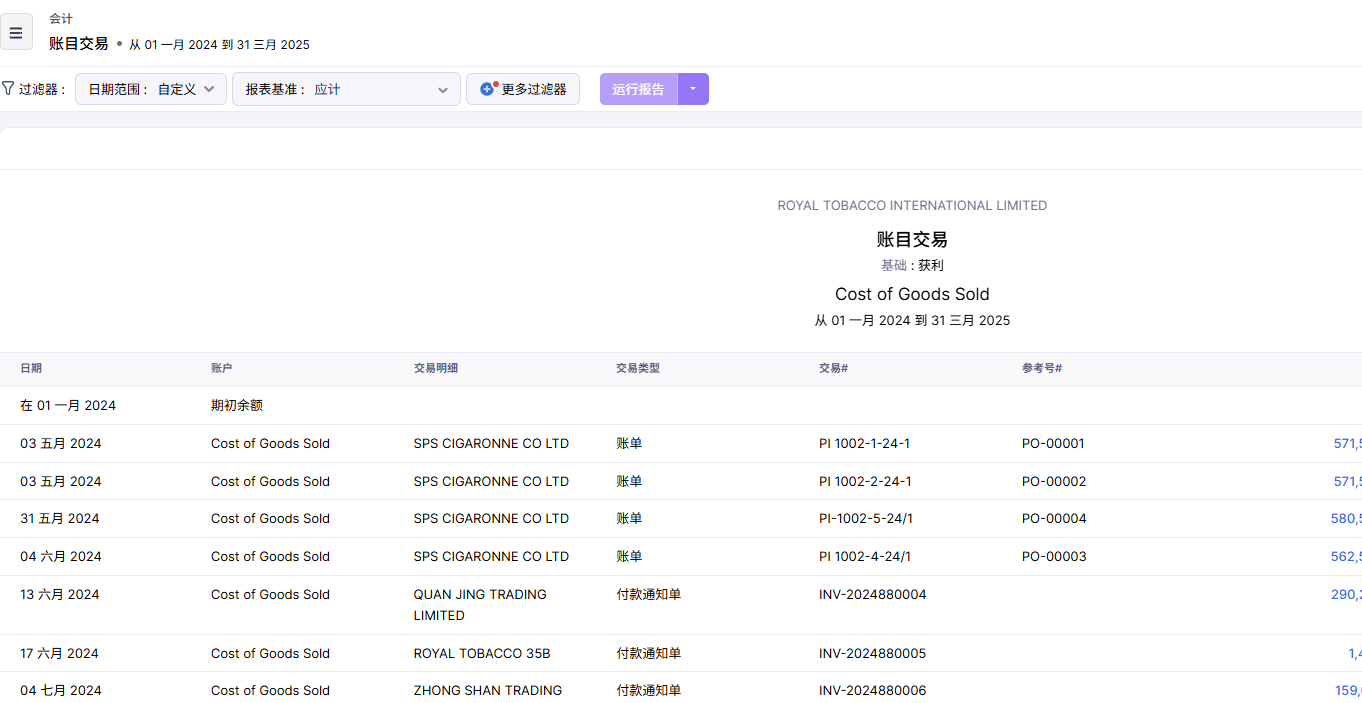The height and width of the screenshot is (703, 1362).
Task: Click ZHONG SHAN TRADING cell
Action: 488,690
